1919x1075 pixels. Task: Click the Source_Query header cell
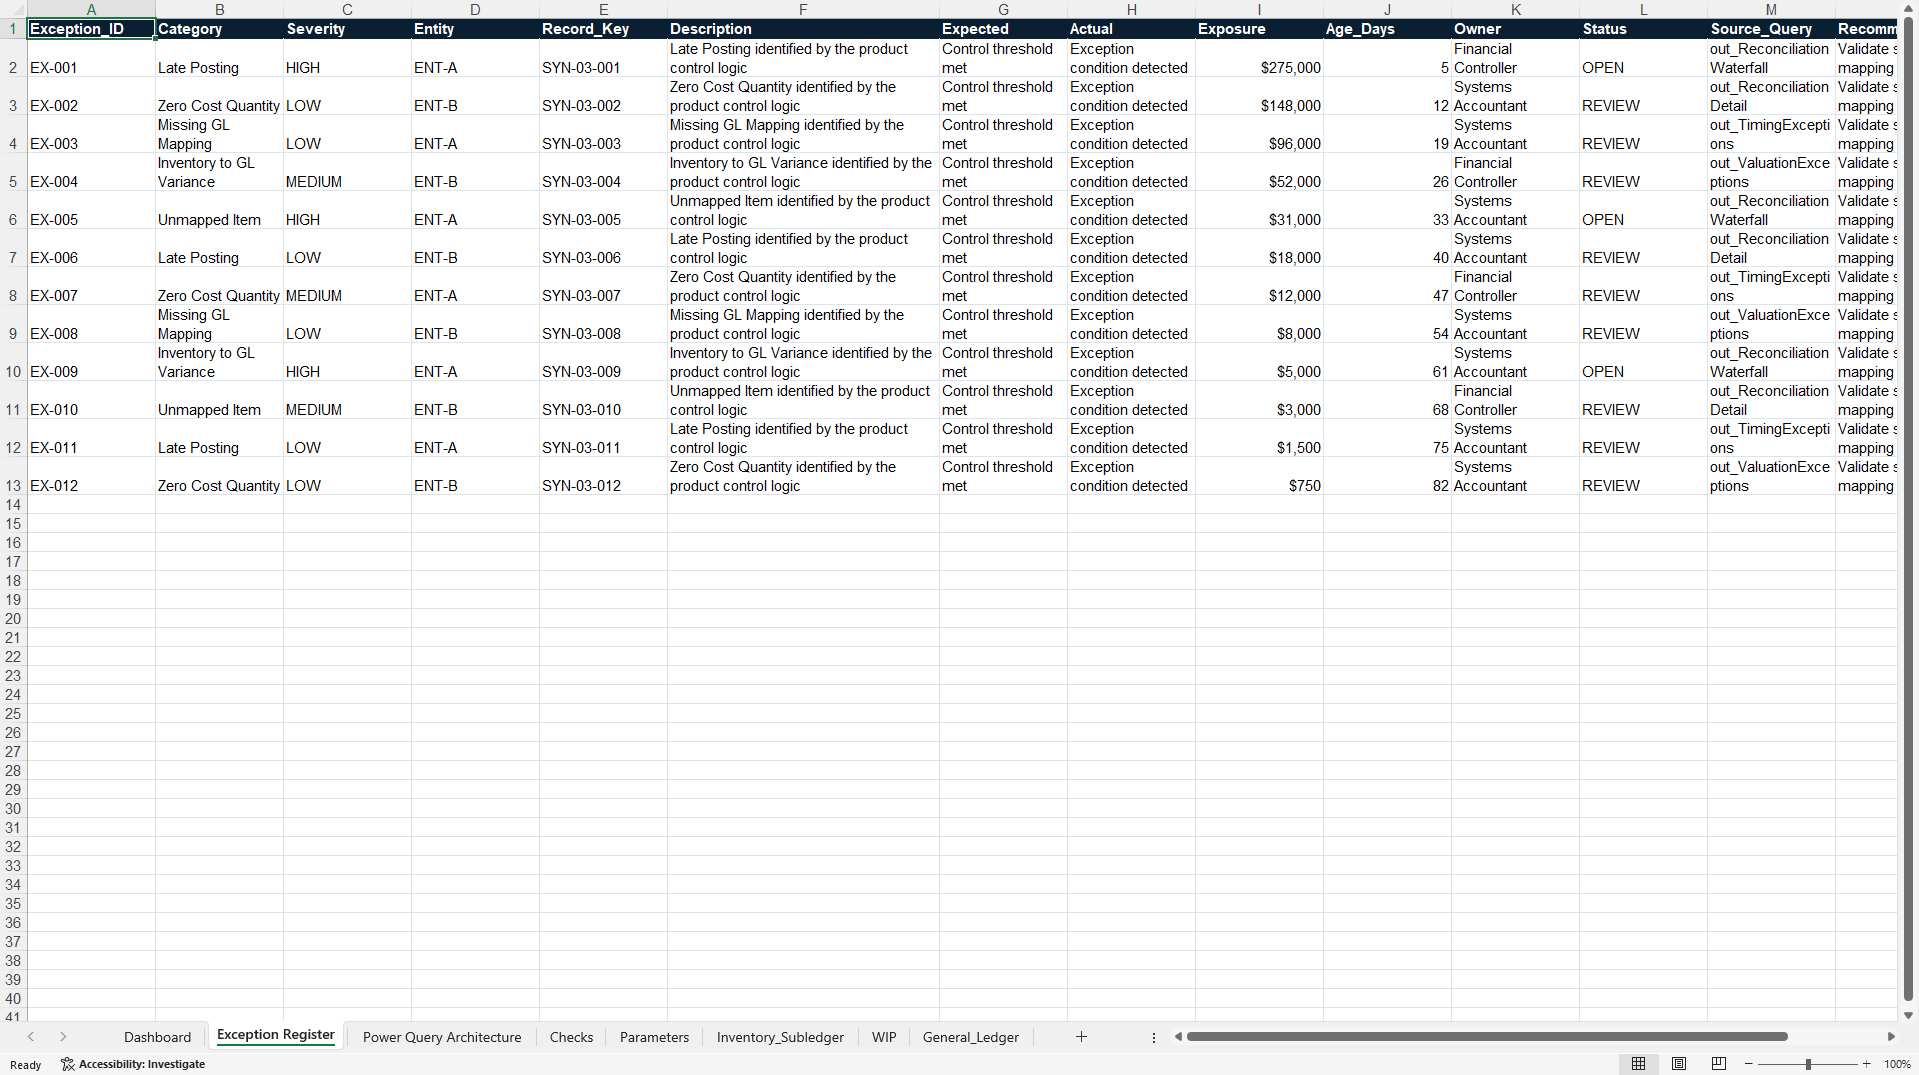[x=1771, y=29]
